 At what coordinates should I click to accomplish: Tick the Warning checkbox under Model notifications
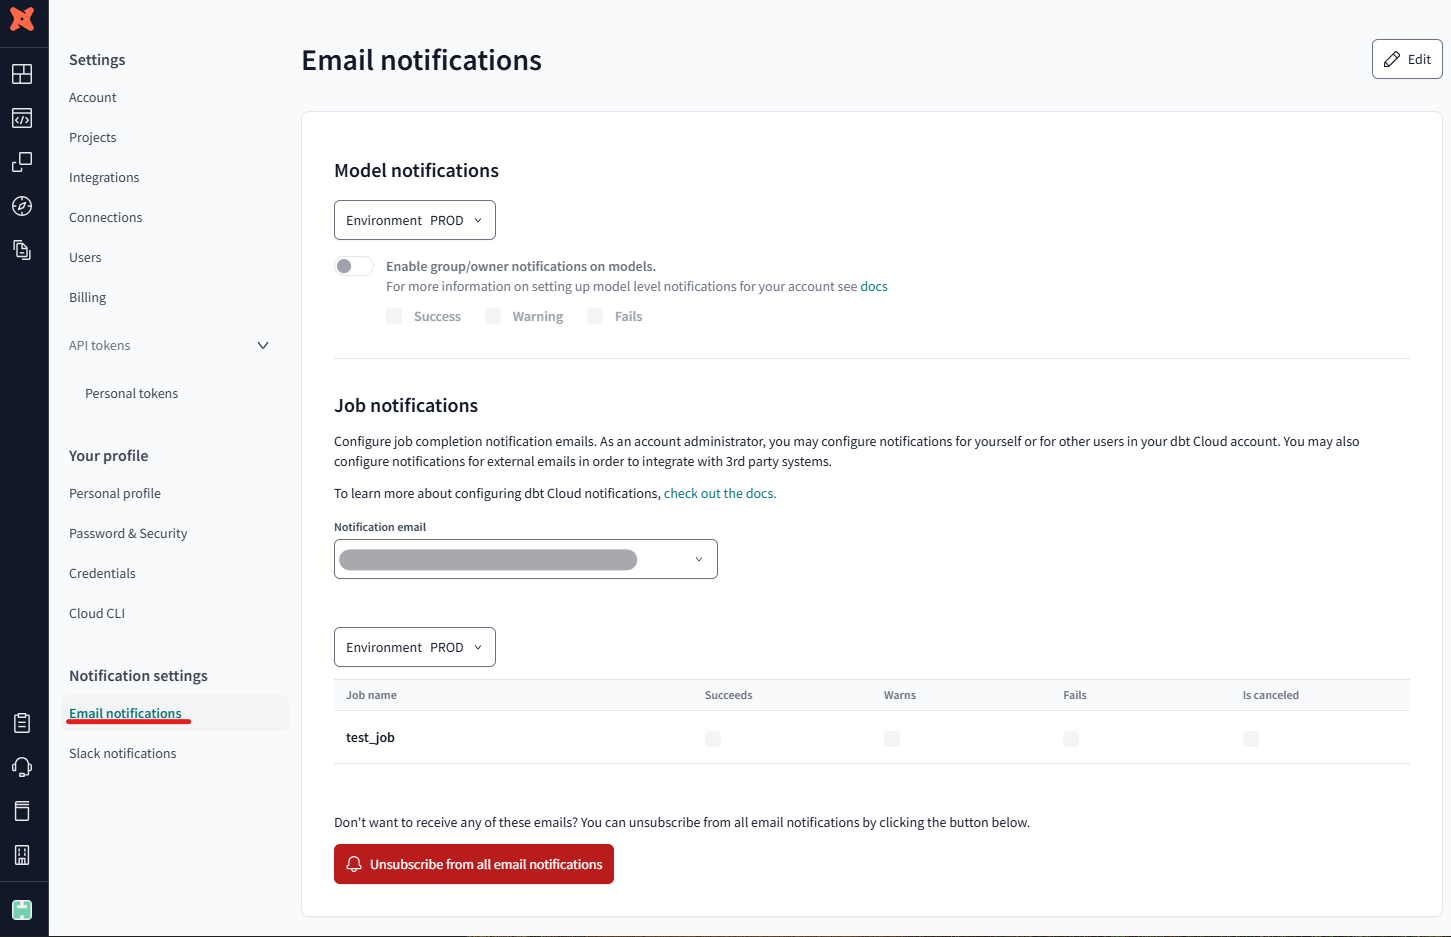[x=493, y=316]
